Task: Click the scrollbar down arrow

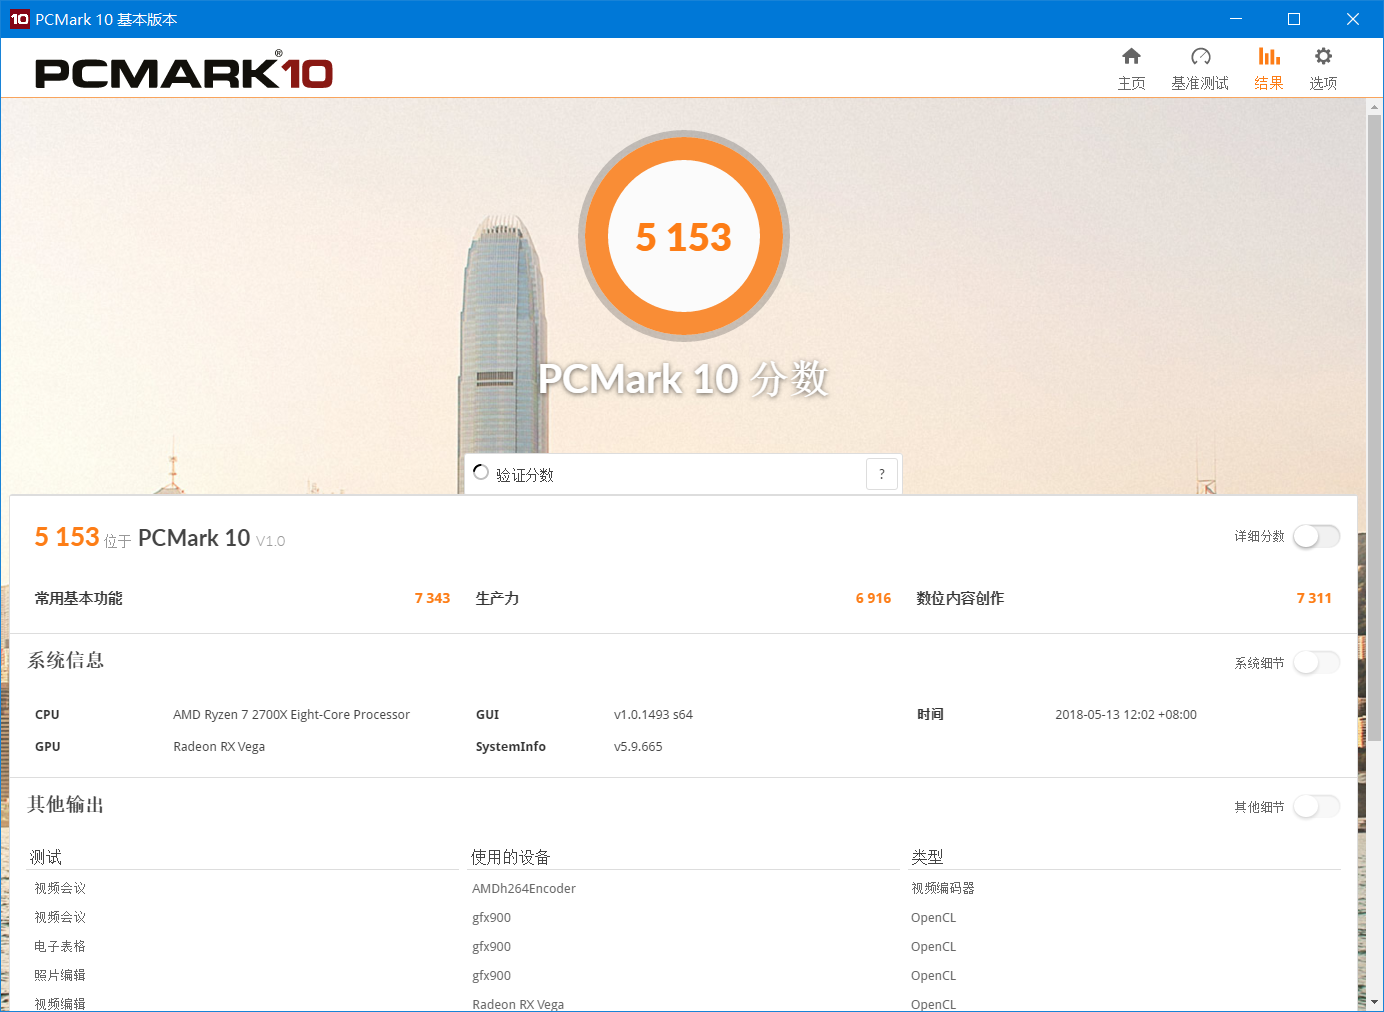Action: [1374, 1001]
